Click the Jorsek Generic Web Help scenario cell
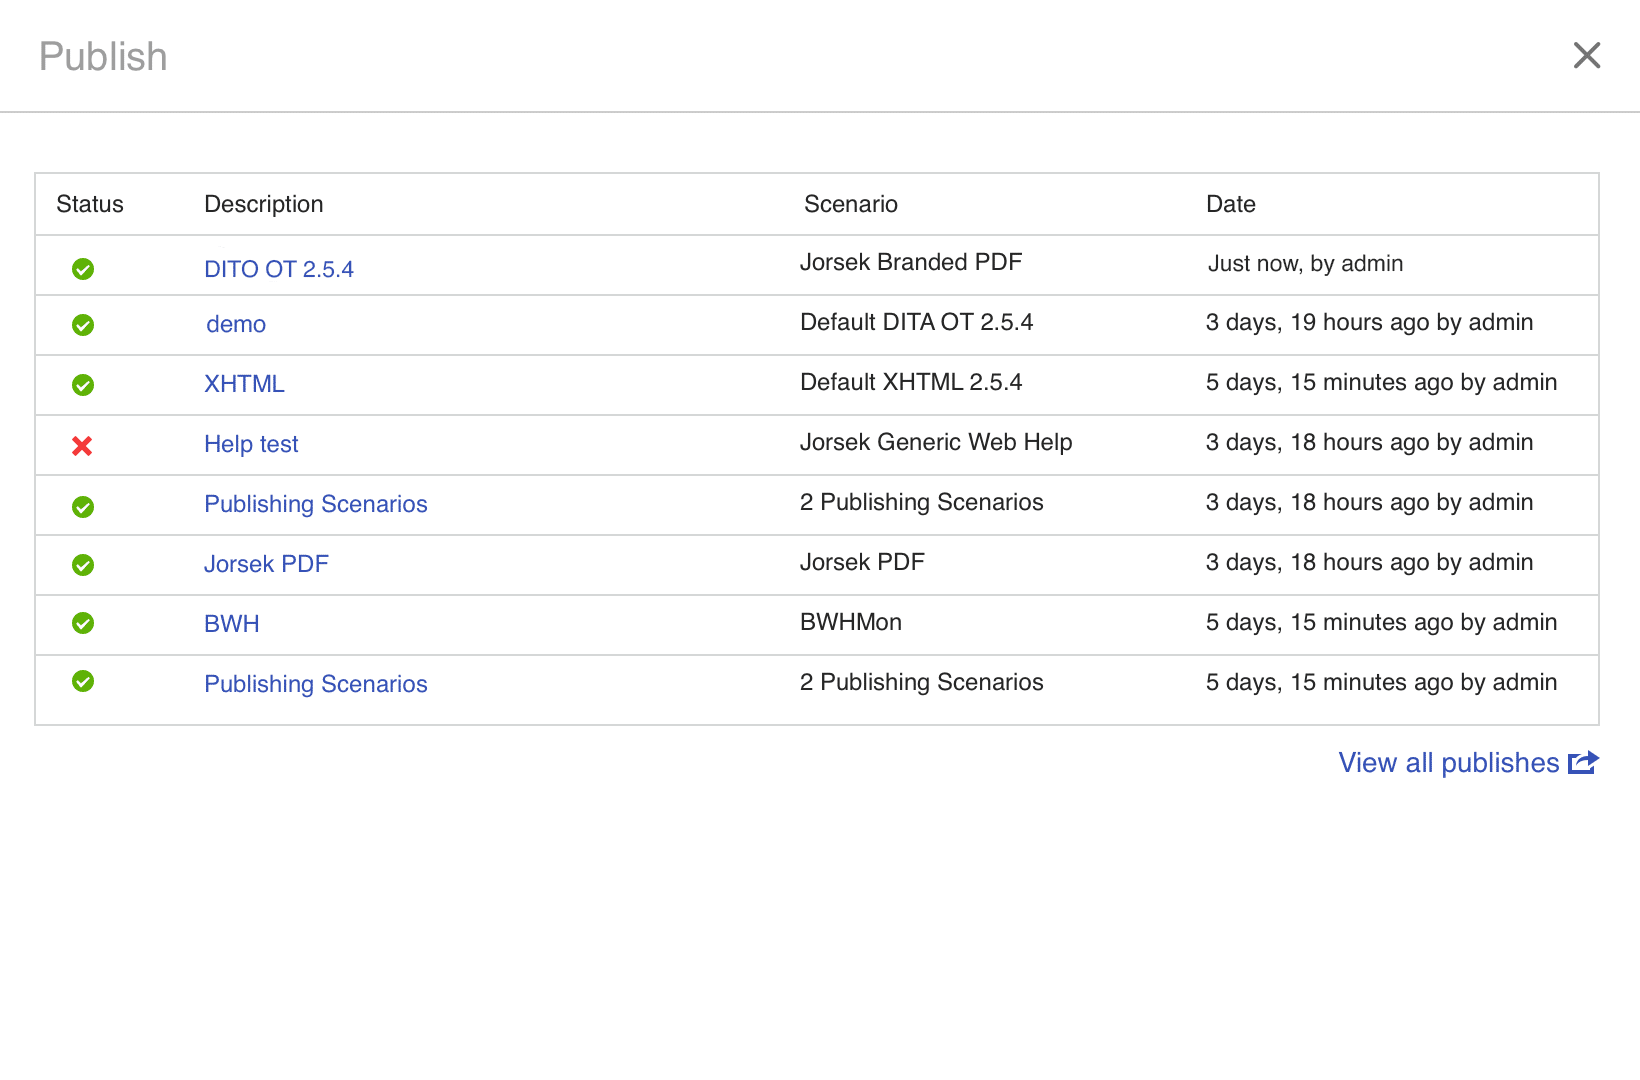Image resolution: width=1640 pixels, height=1080 pixels. click(x=936, y=442)
